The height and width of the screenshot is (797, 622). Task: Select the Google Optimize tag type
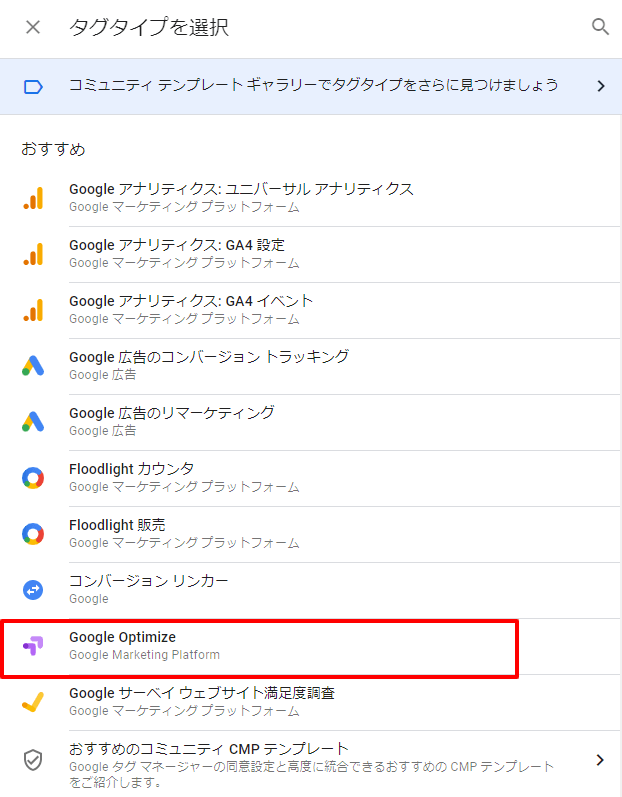click(260, 646)
